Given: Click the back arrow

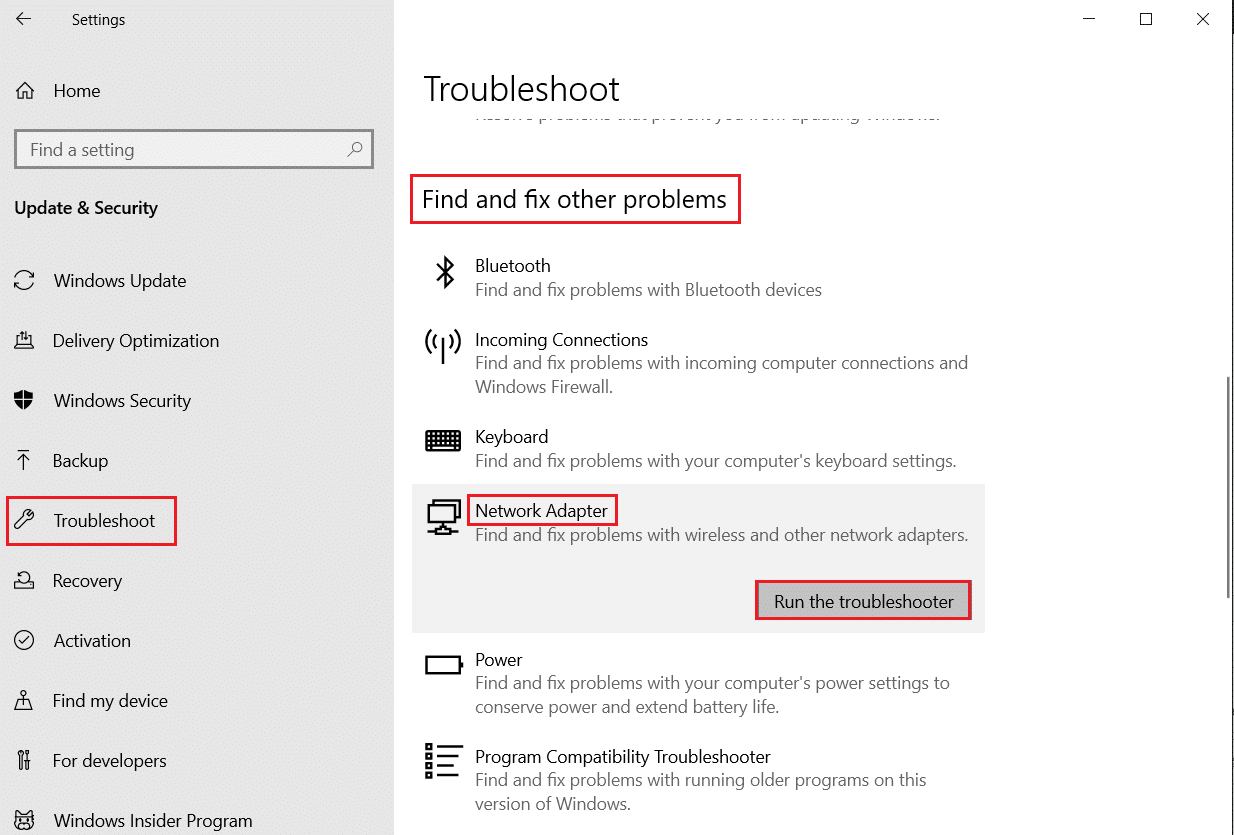Looking at the screenshot, I should tap(22, 18).
